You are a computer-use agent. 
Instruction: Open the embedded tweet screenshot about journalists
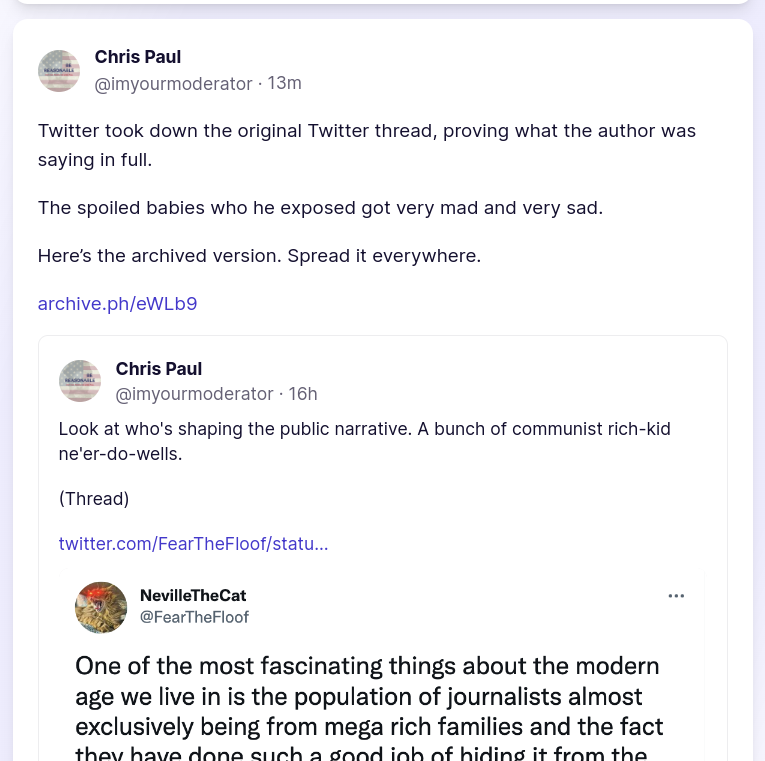(370, 700)
